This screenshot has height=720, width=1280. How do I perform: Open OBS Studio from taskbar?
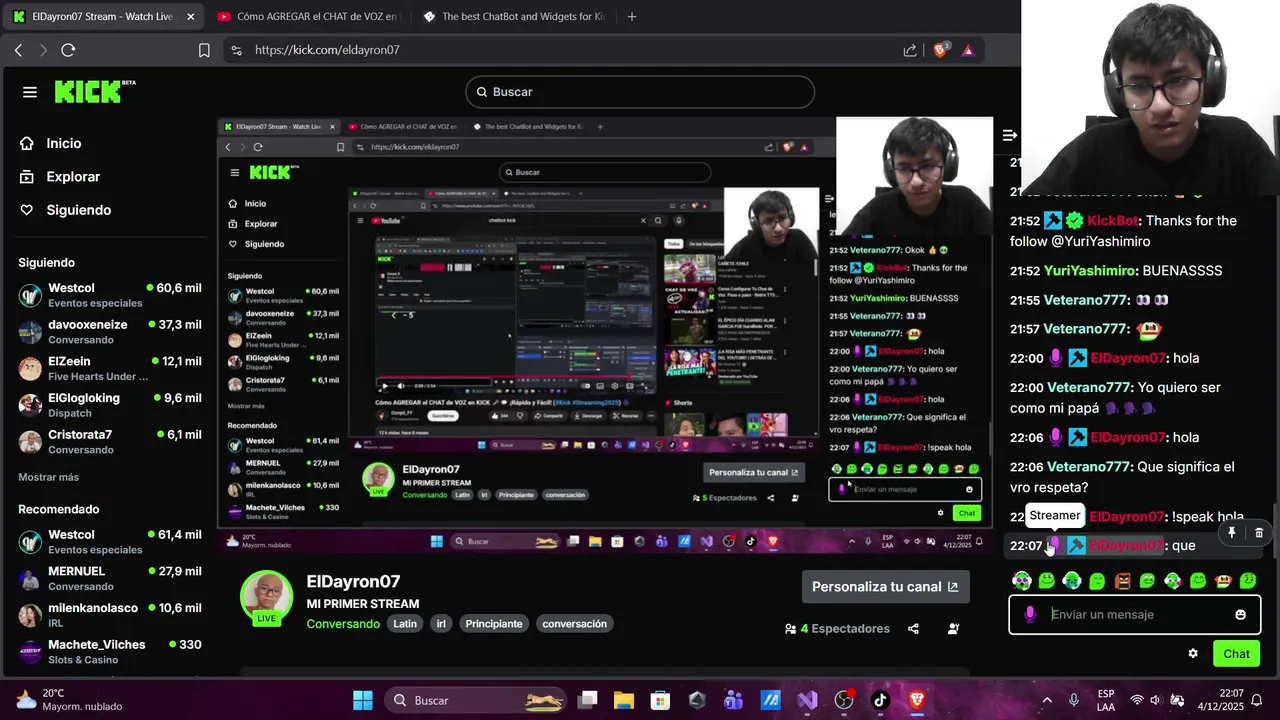click(843, 700)
